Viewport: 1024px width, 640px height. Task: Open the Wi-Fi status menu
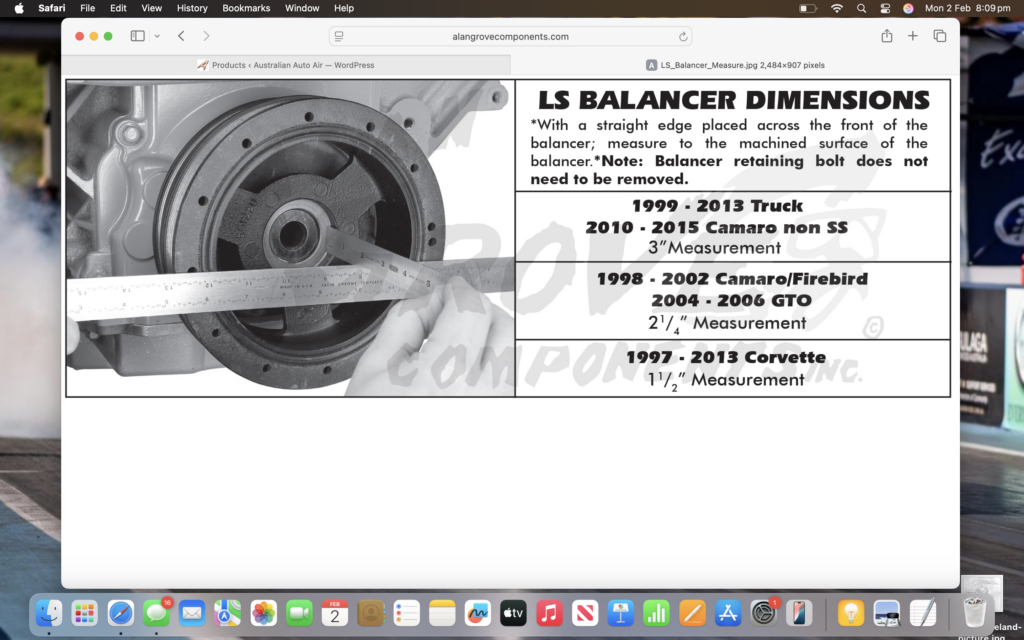click(x=836, y=8)
